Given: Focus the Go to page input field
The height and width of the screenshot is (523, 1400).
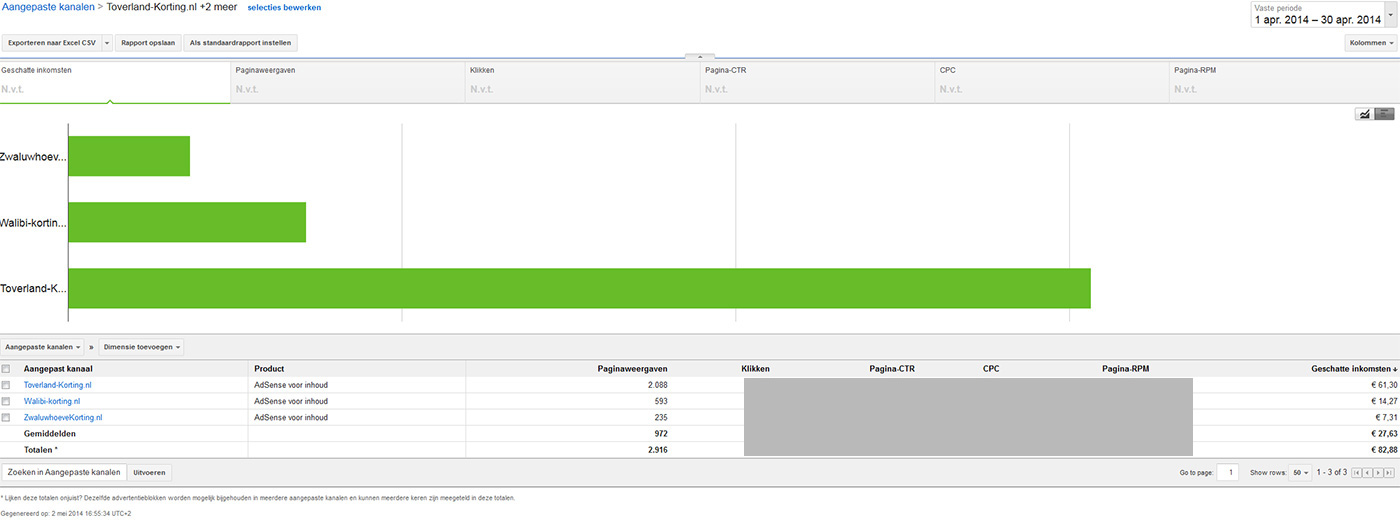Looking at the screenshot, I should pos(1228,472).
